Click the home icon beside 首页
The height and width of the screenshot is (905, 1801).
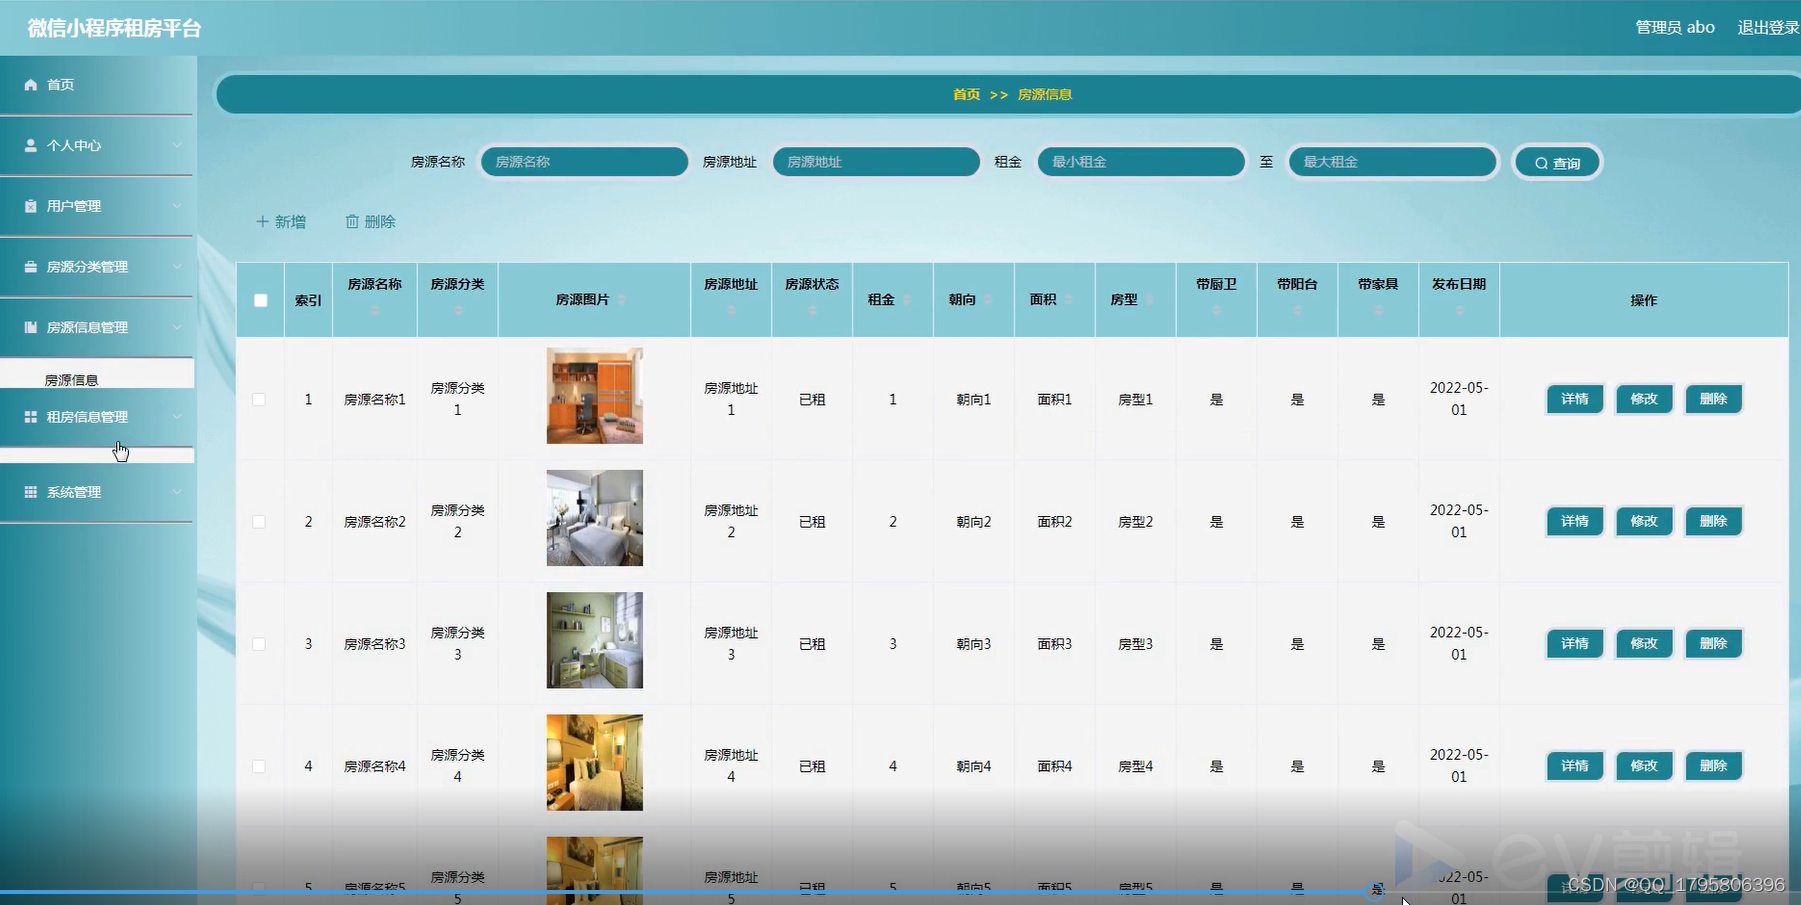tap(31, 85)
